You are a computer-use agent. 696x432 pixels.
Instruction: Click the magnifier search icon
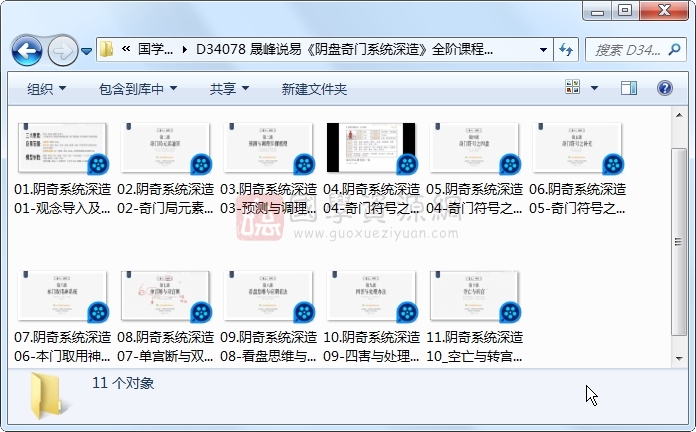(674, 49)
